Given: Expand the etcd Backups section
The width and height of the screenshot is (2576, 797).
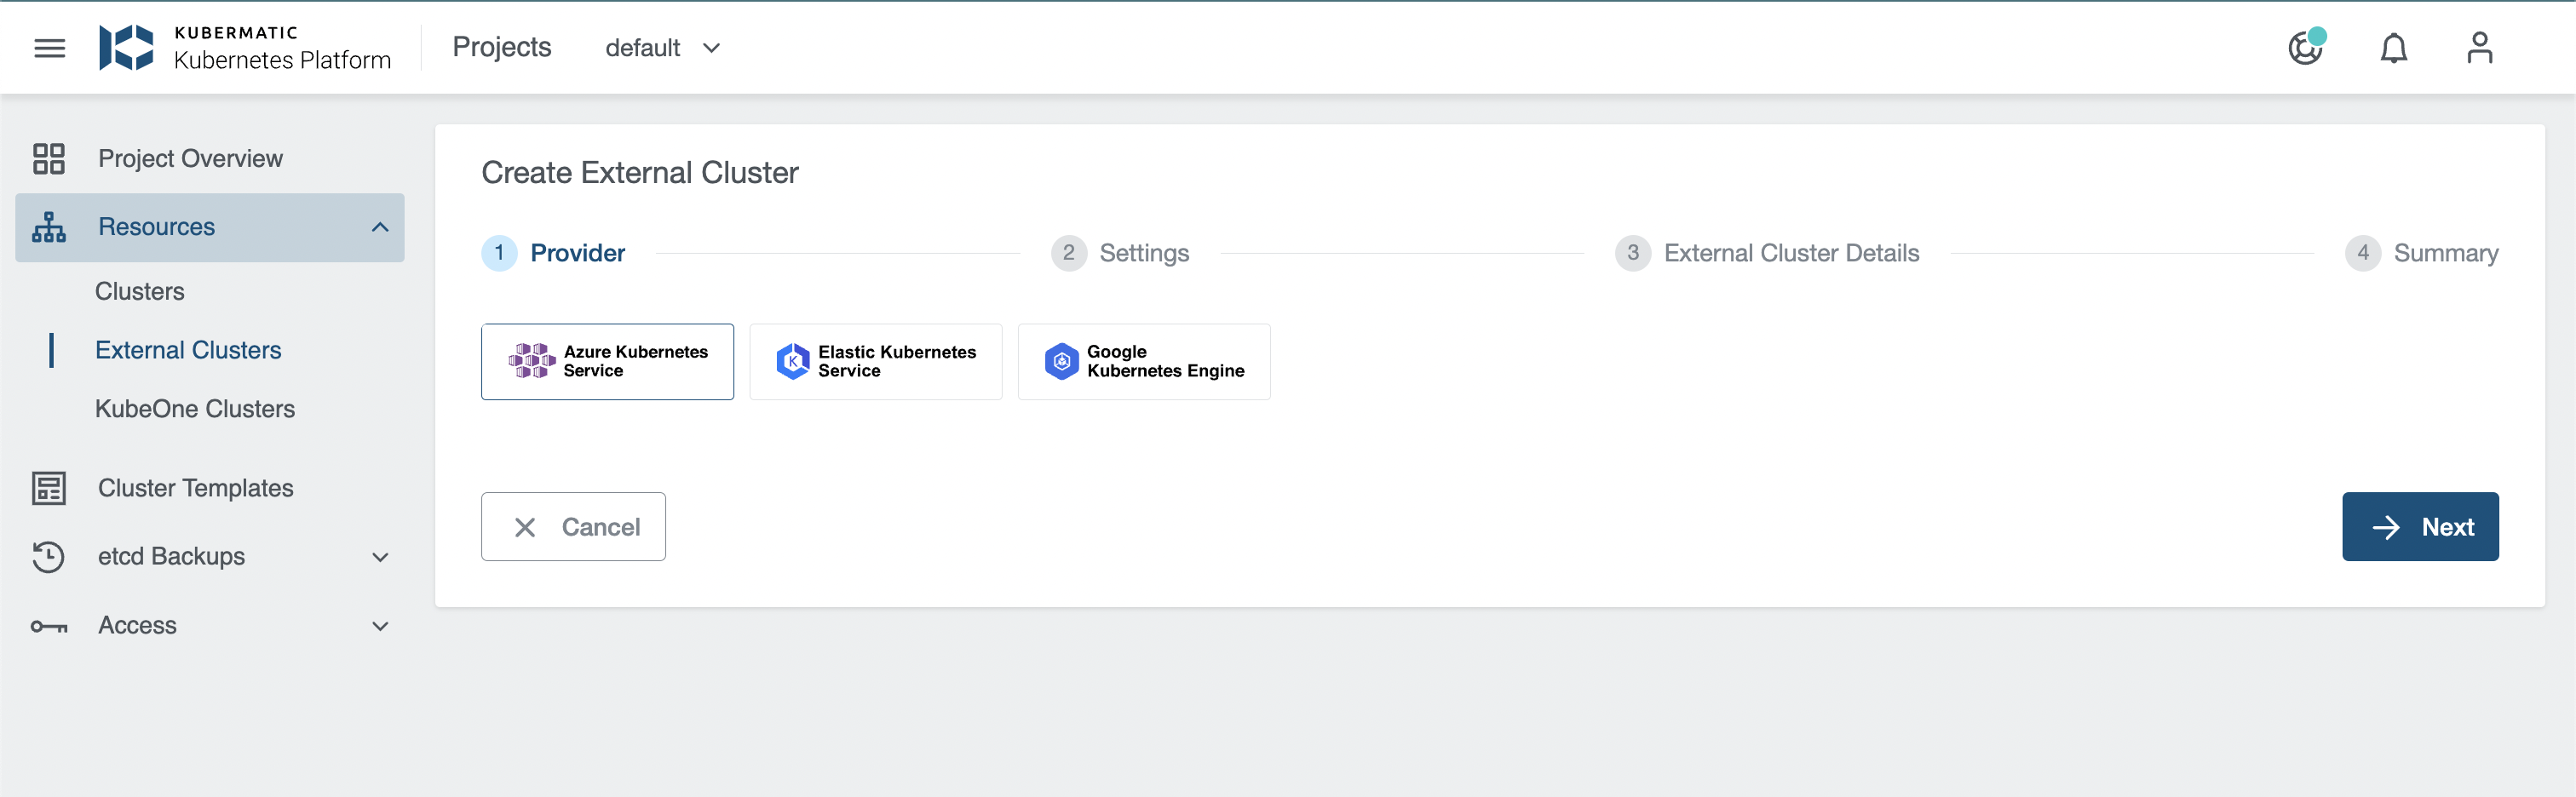Looking at the screenshot, I should 379,557.
